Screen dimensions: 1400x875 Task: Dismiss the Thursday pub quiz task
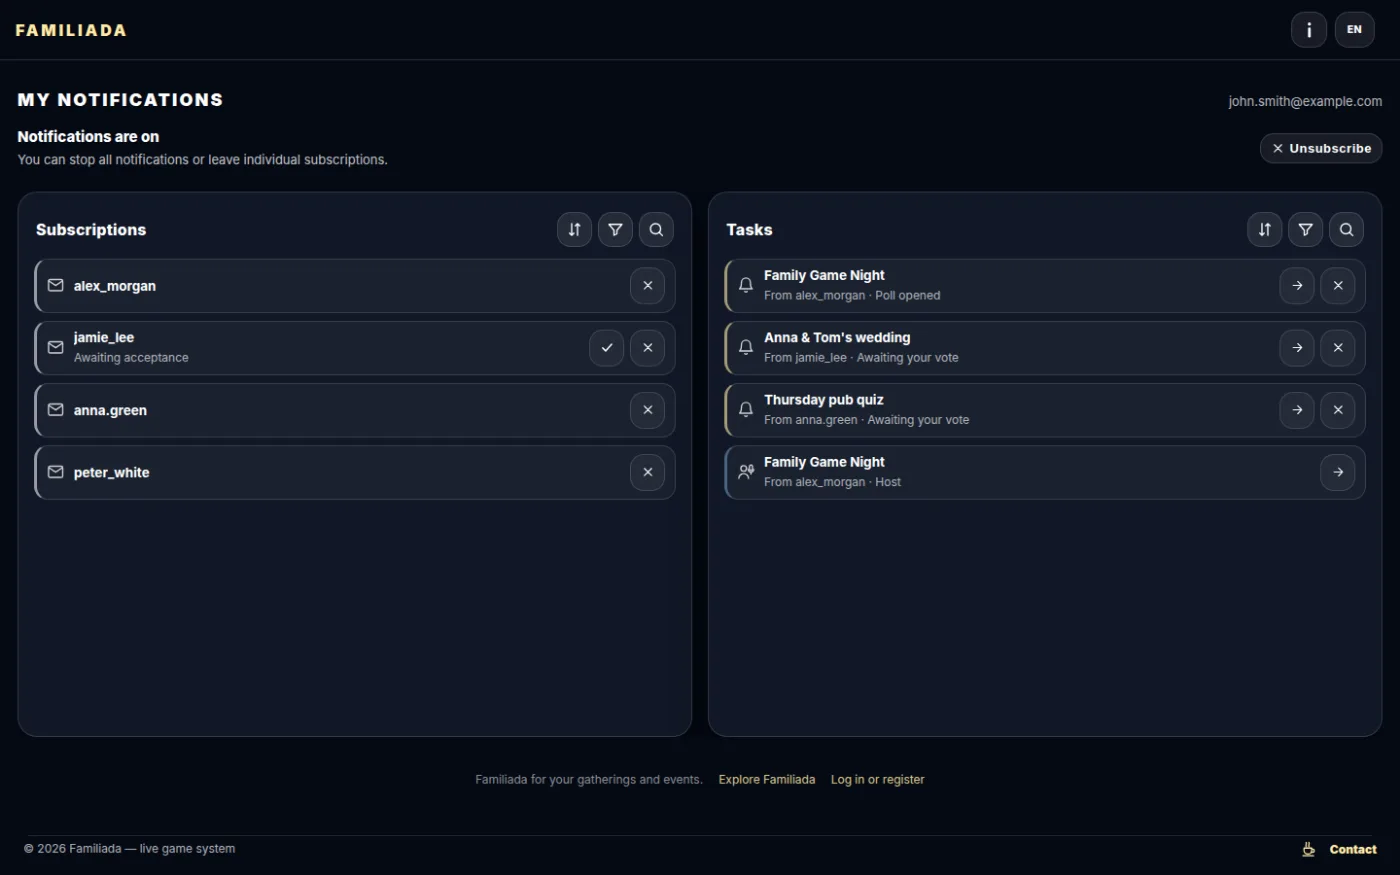point(1338,410)
